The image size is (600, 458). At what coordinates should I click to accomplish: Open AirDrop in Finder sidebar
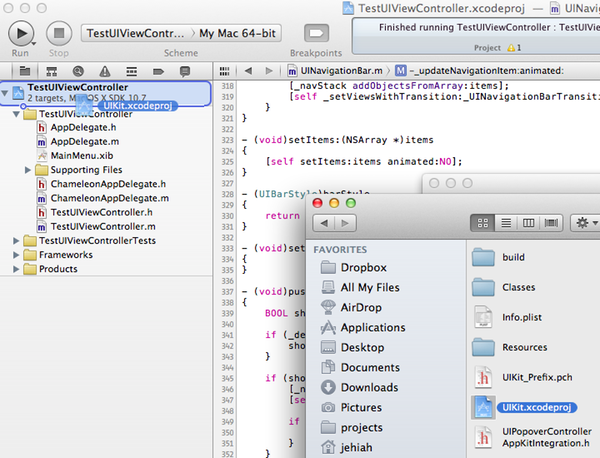click(351, 307)
